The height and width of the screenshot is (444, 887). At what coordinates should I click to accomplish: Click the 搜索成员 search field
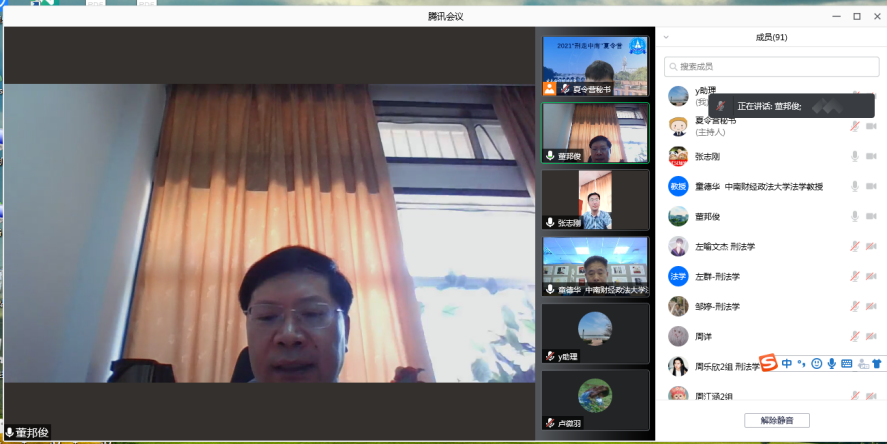pyautogui.click(x=770, y=66)
